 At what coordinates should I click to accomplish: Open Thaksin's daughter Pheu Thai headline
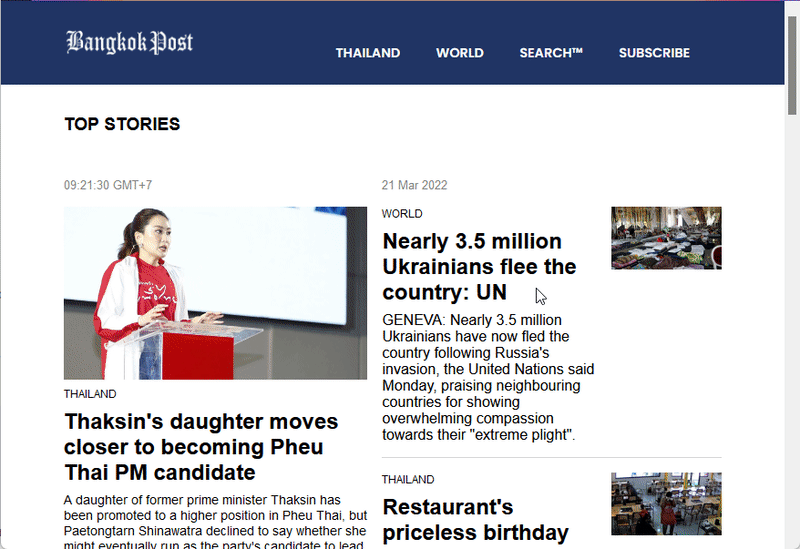click(201, 447)
